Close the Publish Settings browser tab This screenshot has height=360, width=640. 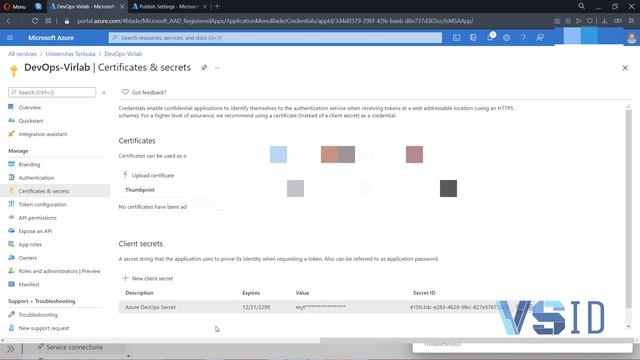pos(204,7)
